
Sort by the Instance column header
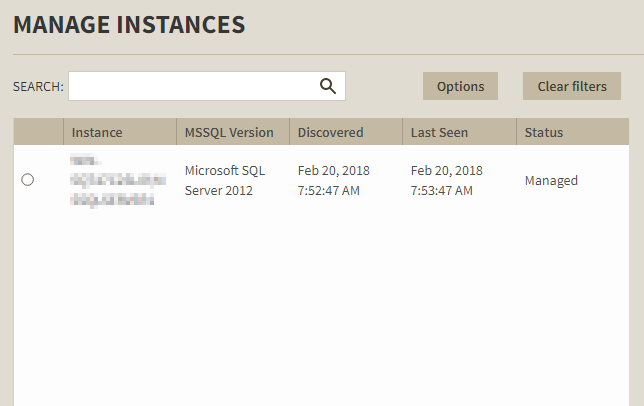click(x=97, y=132)
